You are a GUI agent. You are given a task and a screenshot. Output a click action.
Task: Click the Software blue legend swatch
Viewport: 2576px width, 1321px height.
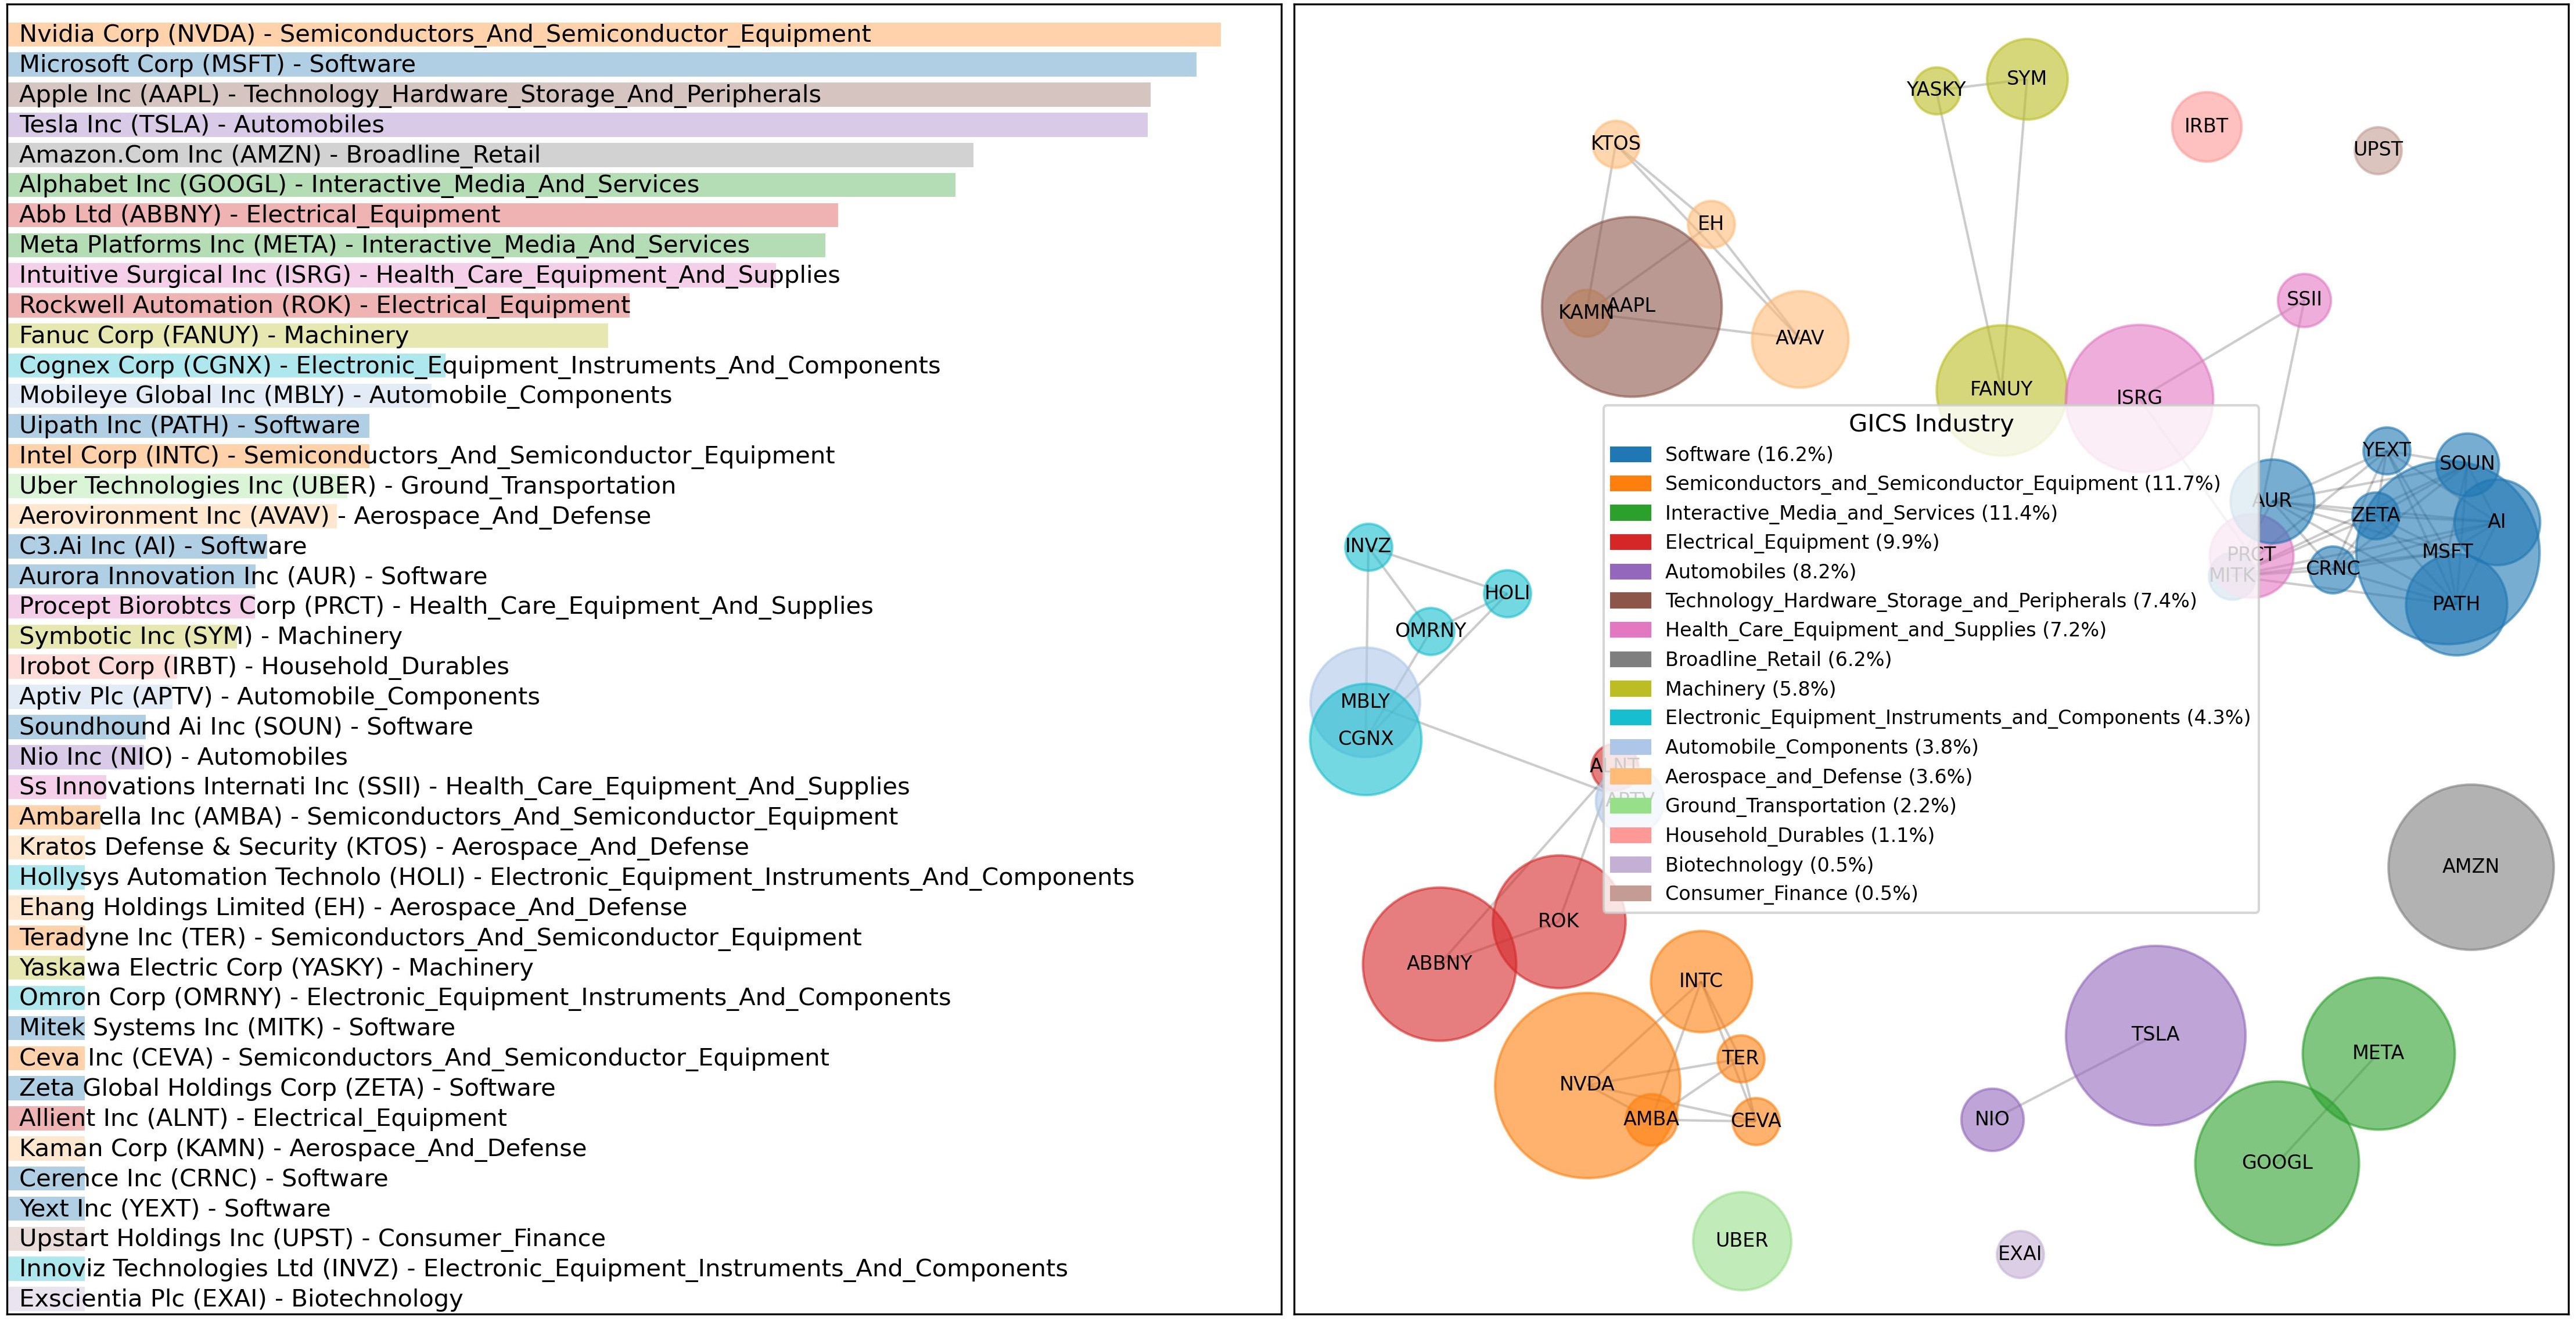coord(1630,454)
